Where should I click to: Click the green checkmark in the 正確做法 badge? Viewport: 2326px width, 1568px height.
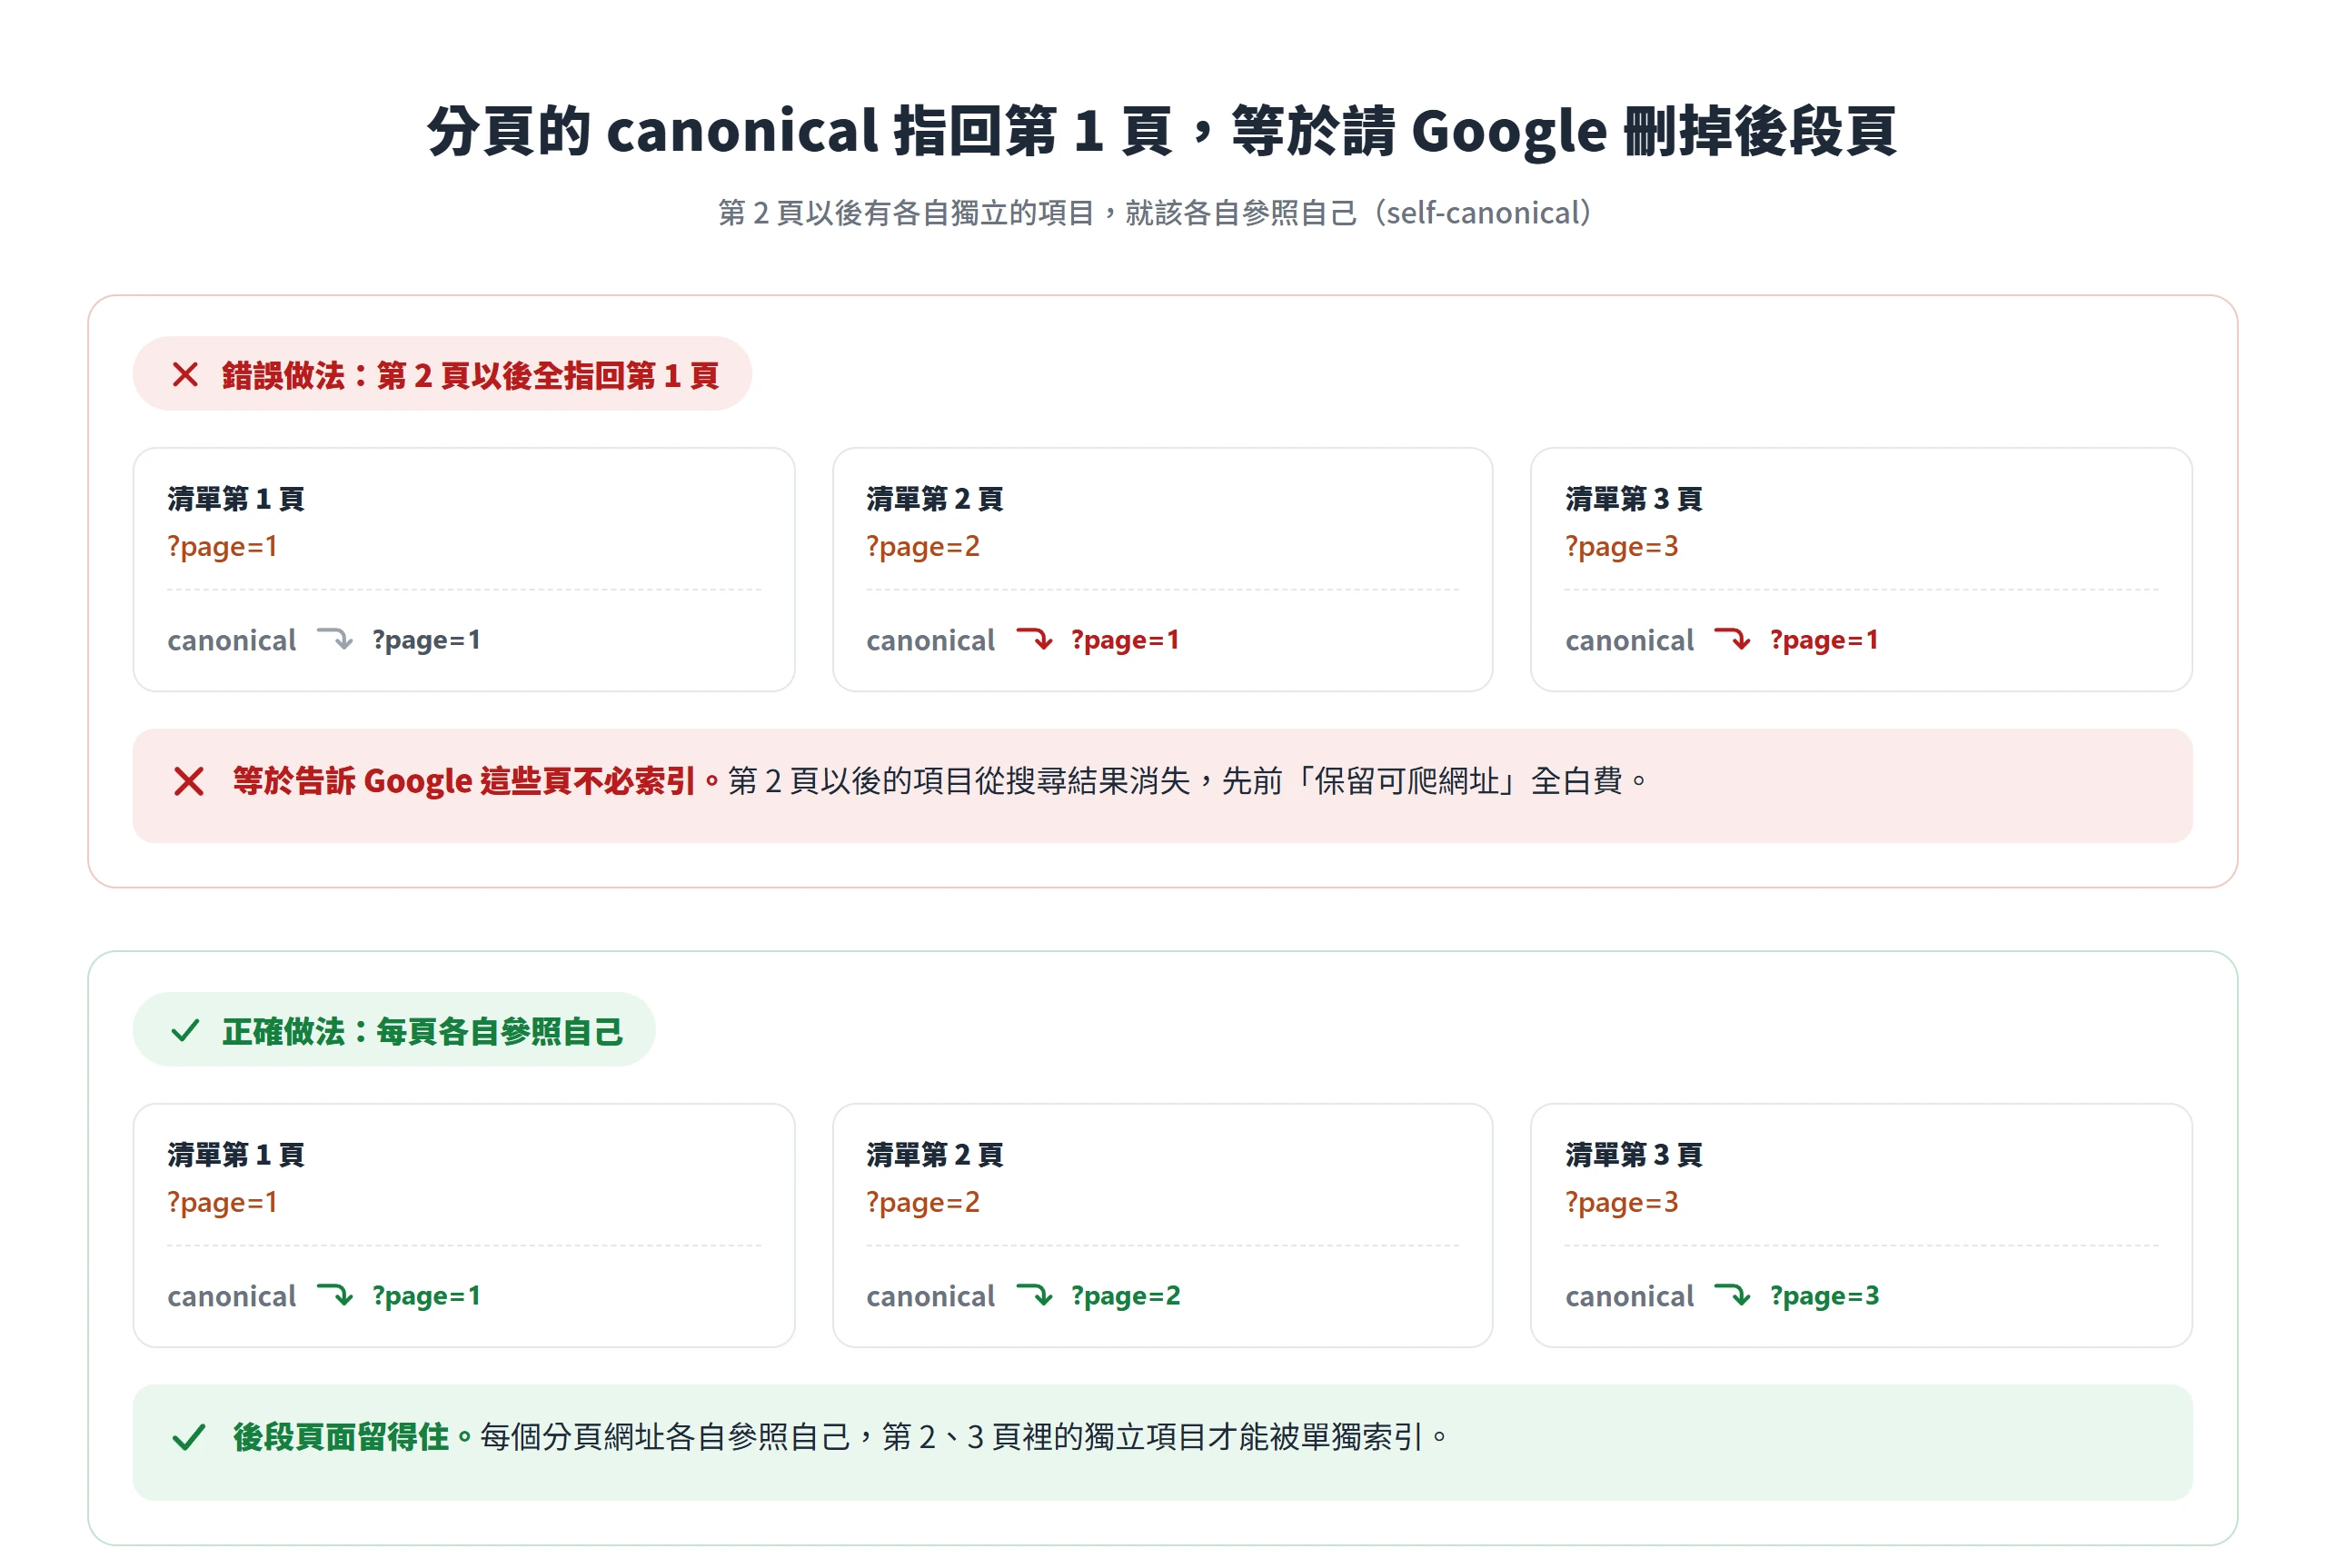pyautogui.click(x=185, y=1030)
